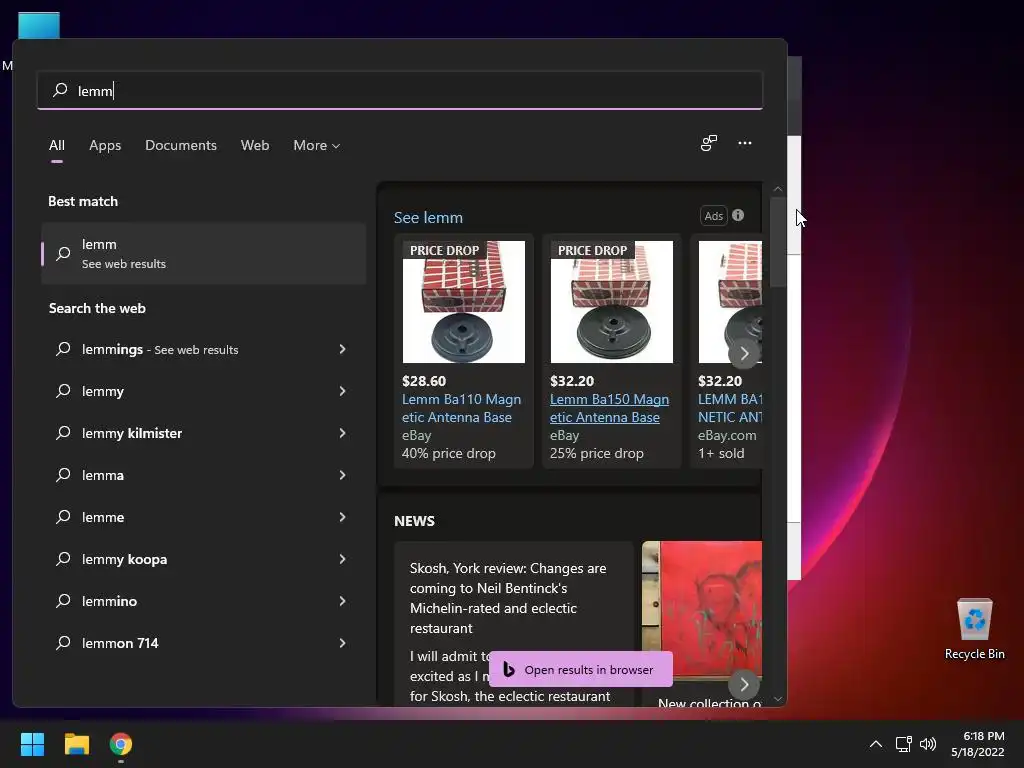Open the Lemm Ba110 Magnetic Antenna Base link
The height and width of the screenshot is (768, 1024).
pos(461,408)
